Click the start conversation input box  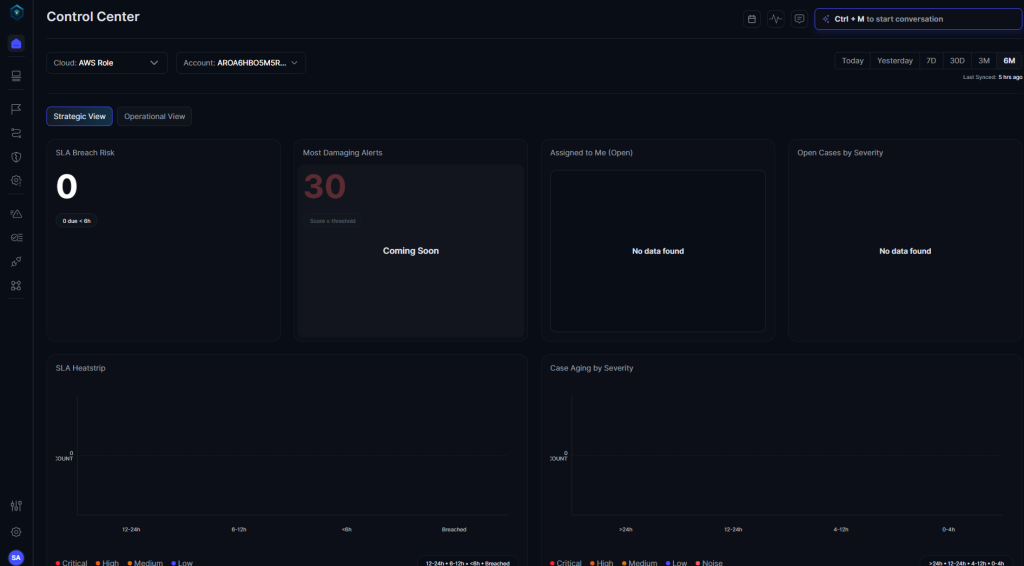tap(918, 19)
